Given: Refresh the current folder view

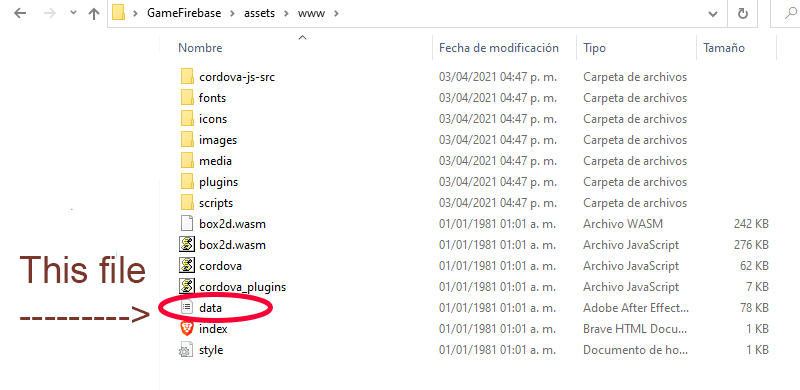Looking at the screenshot, I should [x=743, y=14].
